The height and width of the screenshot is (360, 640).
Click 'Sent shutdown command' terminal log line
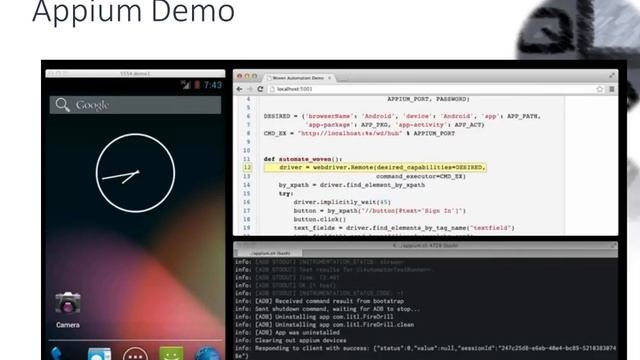(327, 309)
